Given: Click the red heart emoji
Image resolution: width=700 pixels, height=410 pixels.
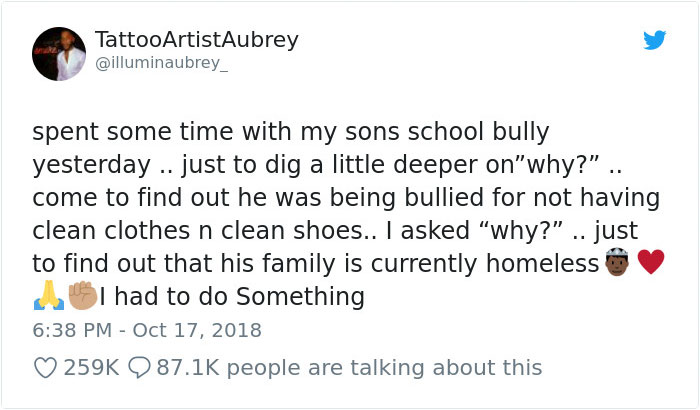Looking at the screenshot, I should click(650, 264).
